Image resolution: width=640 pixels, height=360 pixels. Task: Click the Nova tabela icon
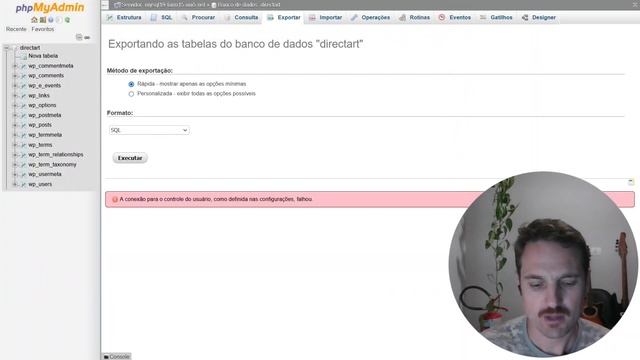23,56
